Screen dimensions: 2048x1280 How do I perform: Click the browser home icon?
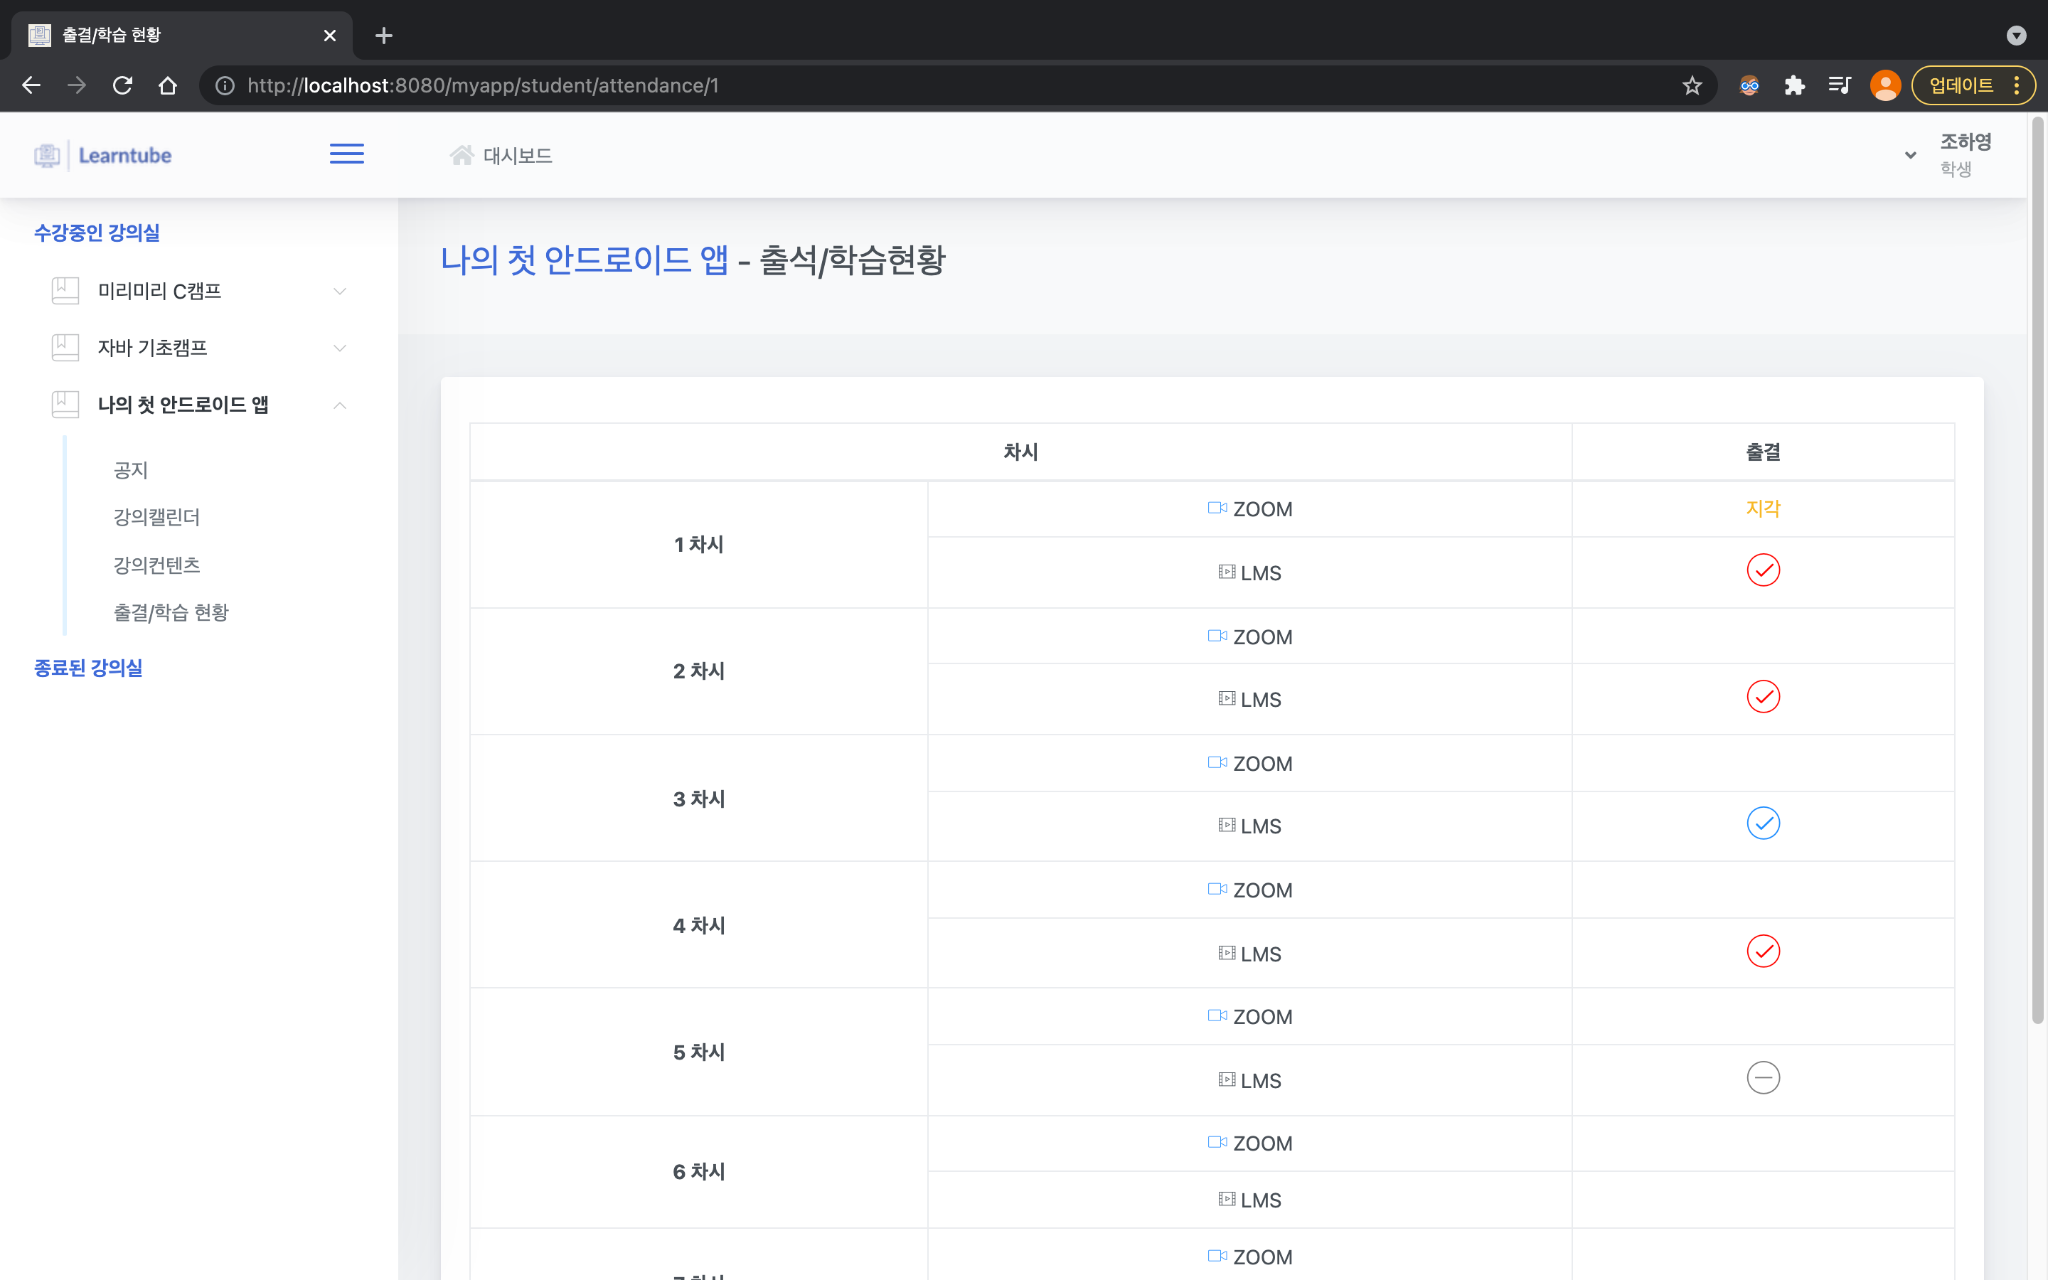point(168,86)
